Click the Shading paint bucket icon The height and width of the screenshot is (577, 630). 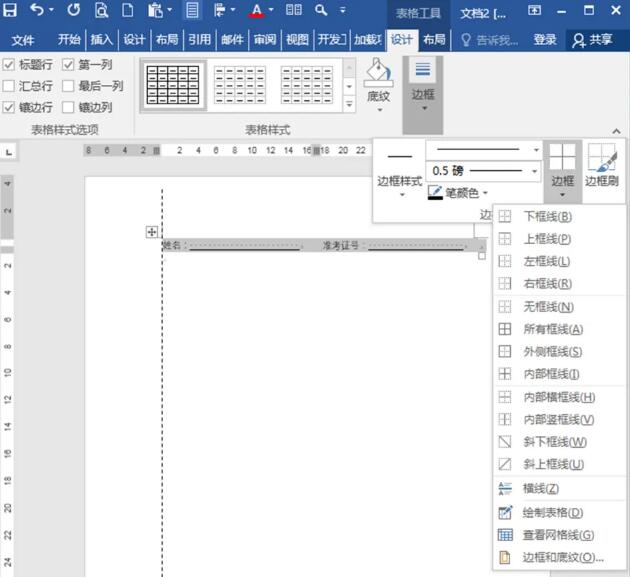(x=378, y=72)
